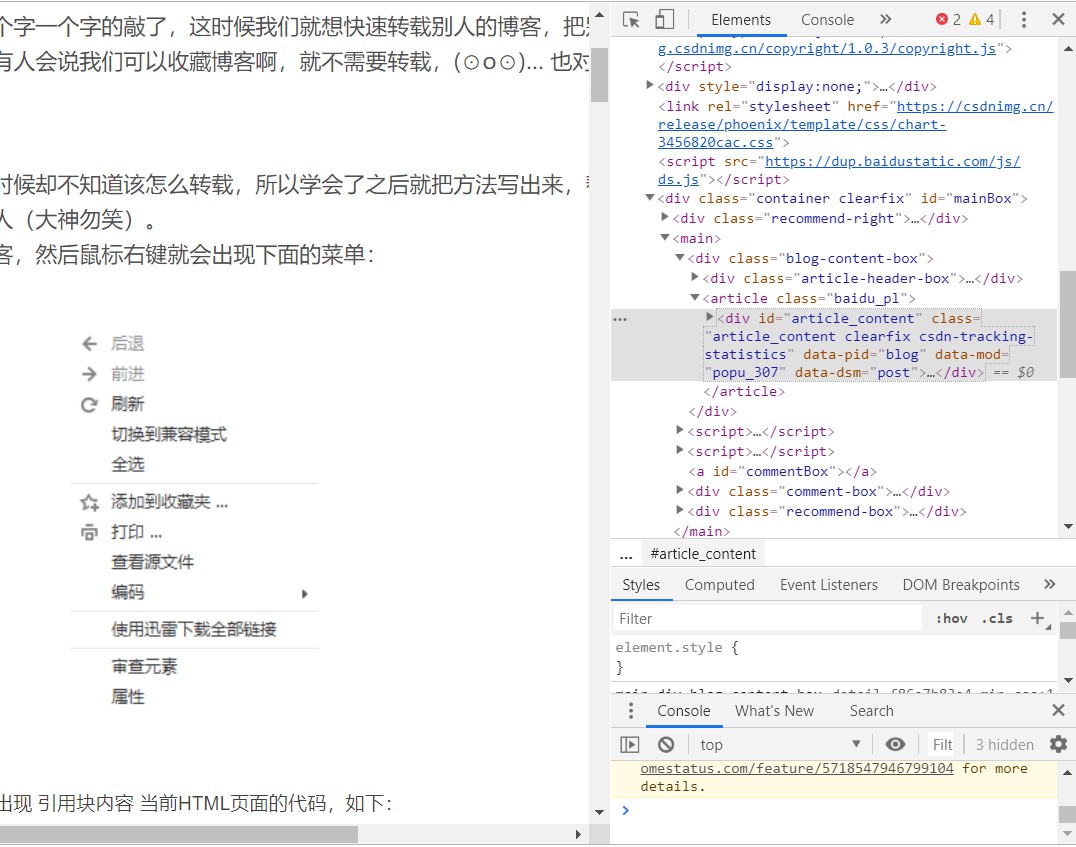Click the Elements panel scroll down arrow
This screenshot has height=847, width=1076.
(x=1068, y=527)
